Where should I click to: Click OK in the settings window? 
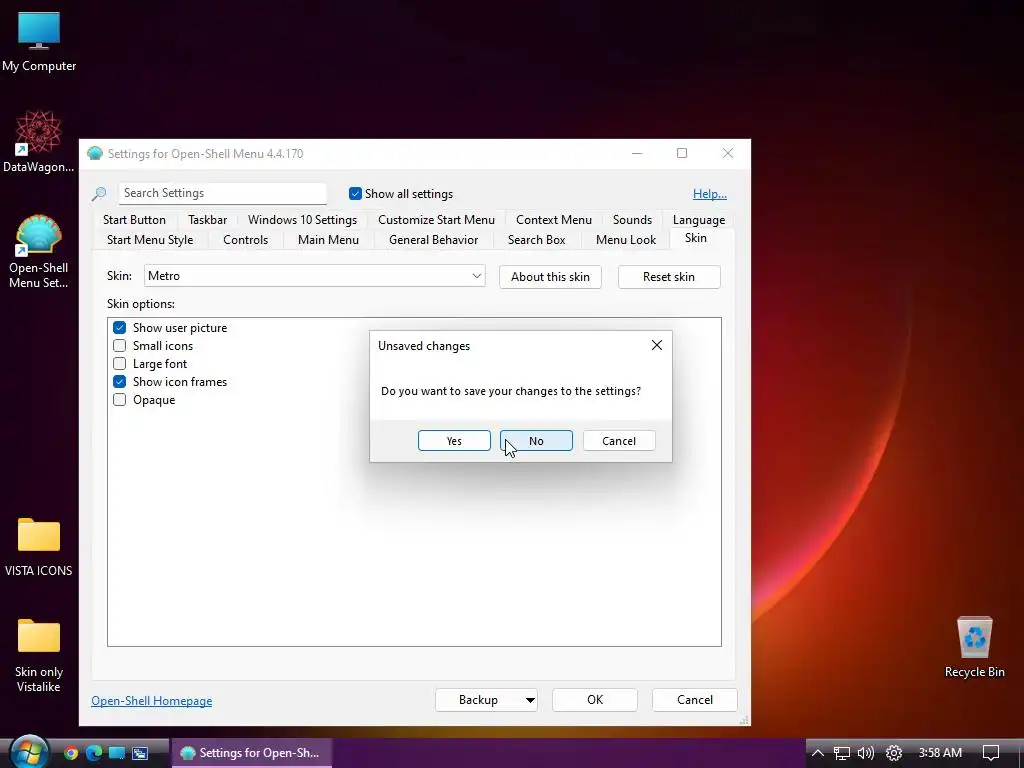pyautogui.click(x=595, y=700)
